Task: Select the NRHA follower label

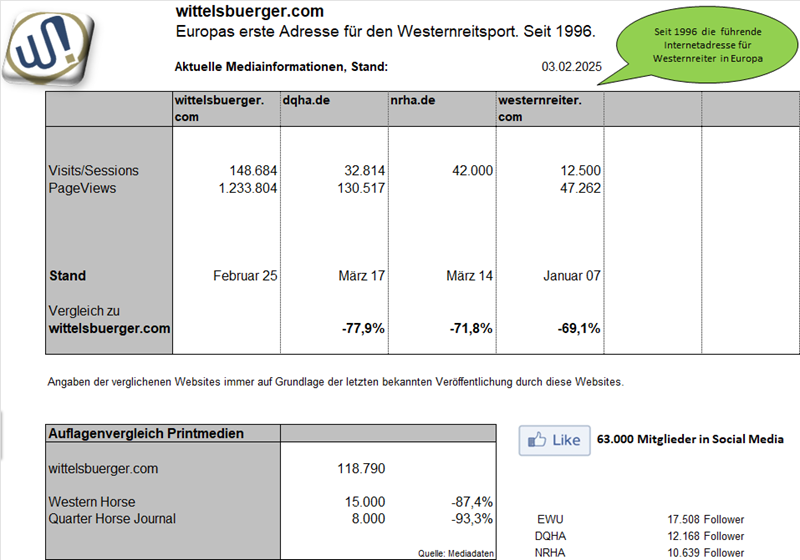Action: click(x=550, y=553)
